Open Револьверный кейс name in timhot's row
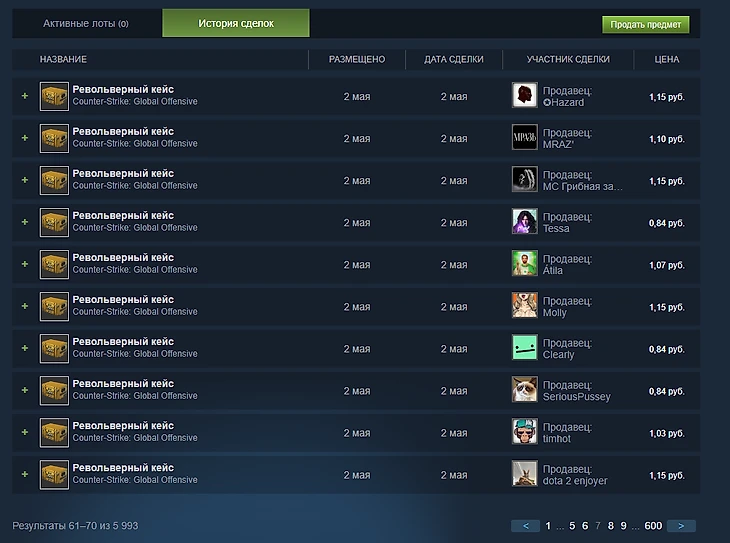This screenshot has height=543, width=730. pyautogui.click(x=123, y=426)
